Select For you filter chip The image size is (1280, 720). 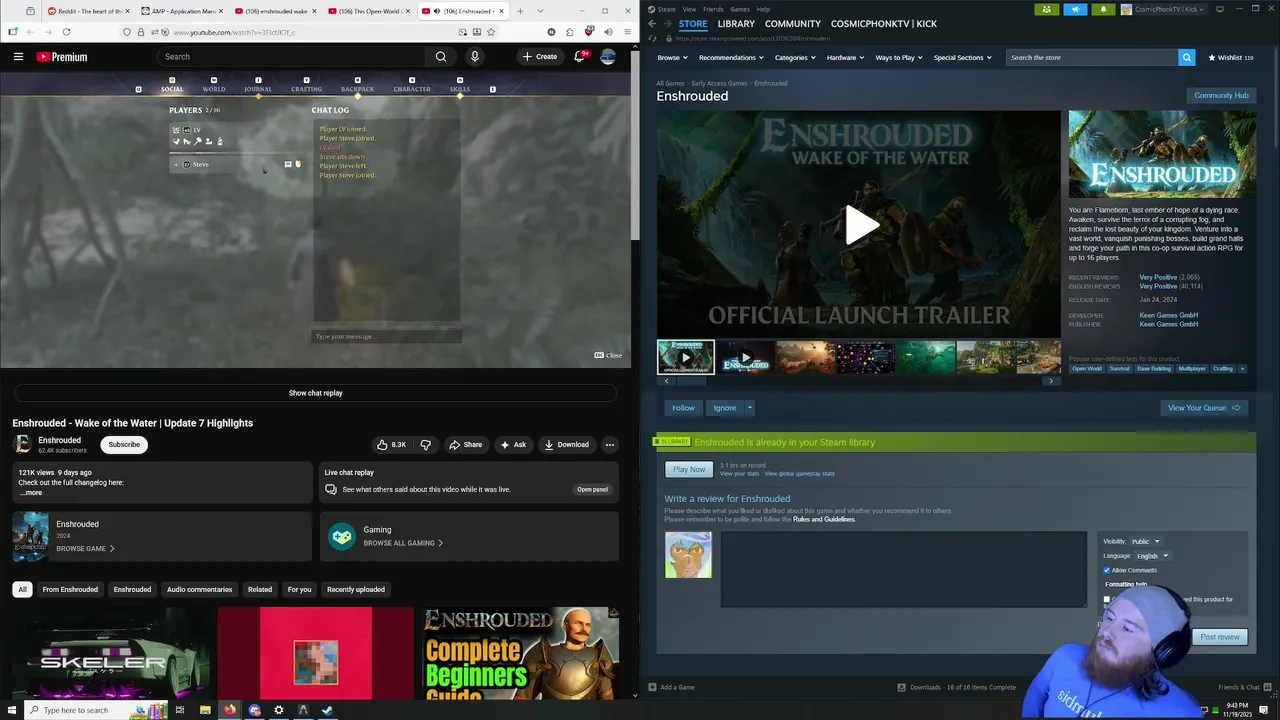click(x=299, y=589)
